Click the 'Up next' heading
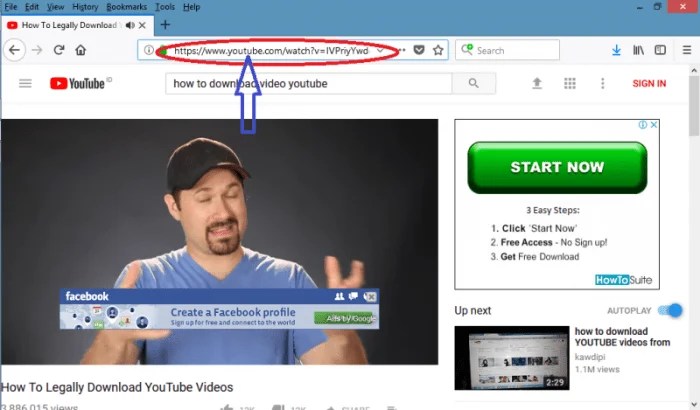The height and width of the screenshot is (410, 700). [472, 310]
